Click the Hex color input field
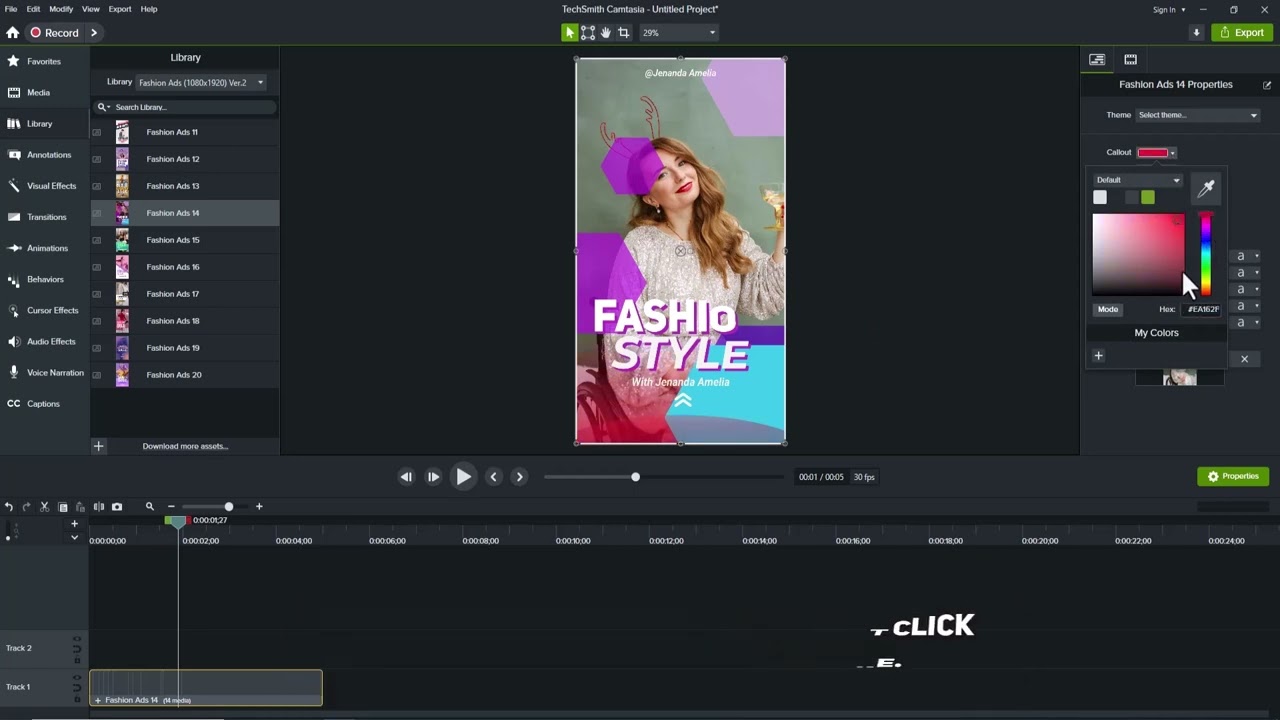 click(1202, 309)
